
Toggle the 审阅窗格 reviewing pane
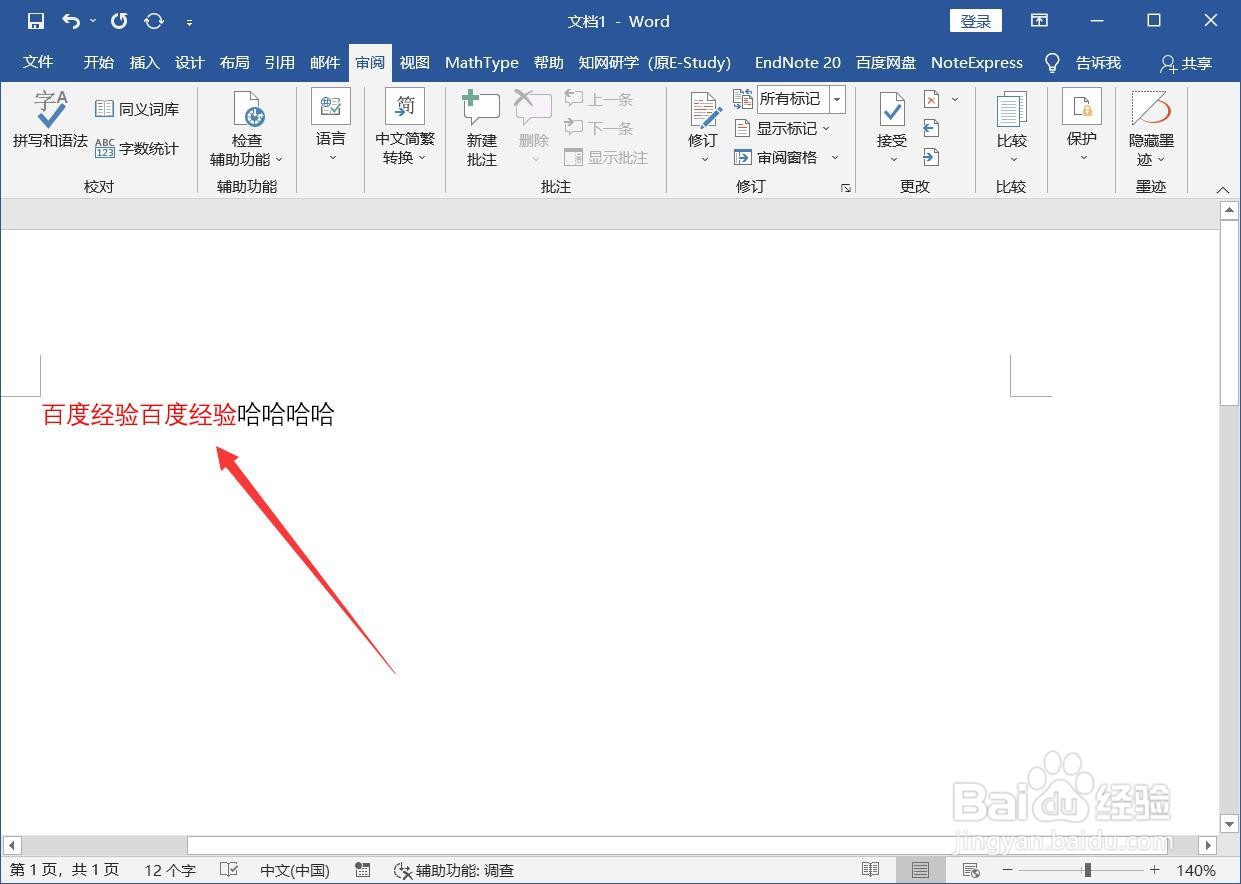[775, 157]
